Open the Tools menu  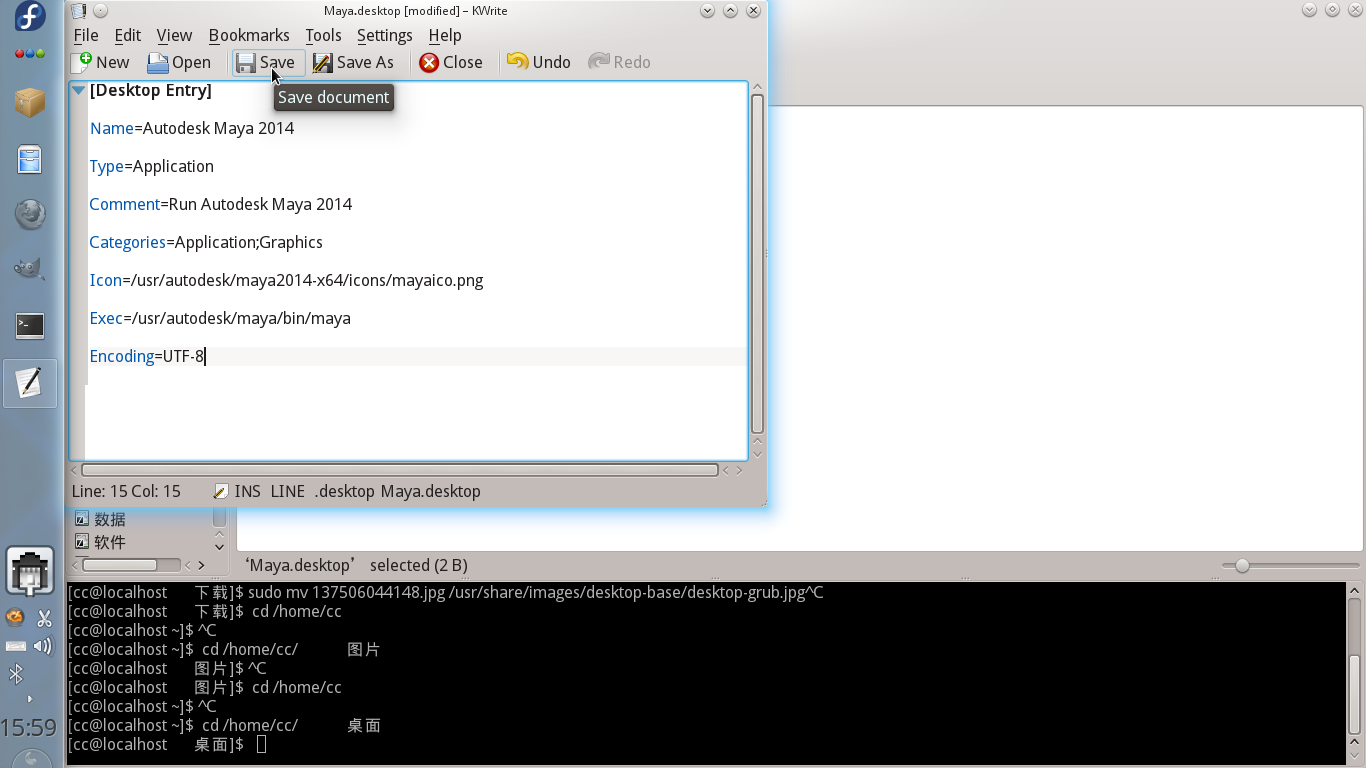323,35
